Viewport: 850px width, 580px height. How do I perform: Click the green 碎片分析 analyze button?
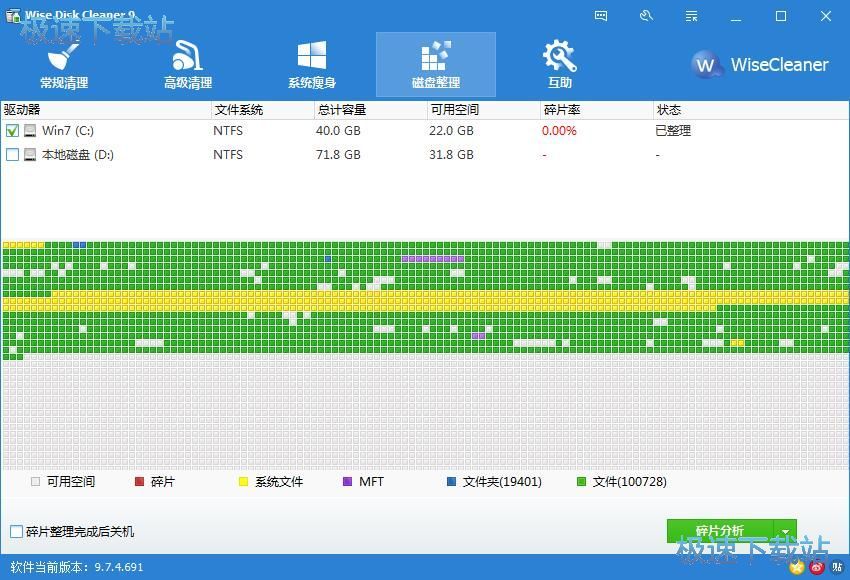pyautogui.click(x=719, y=531)
